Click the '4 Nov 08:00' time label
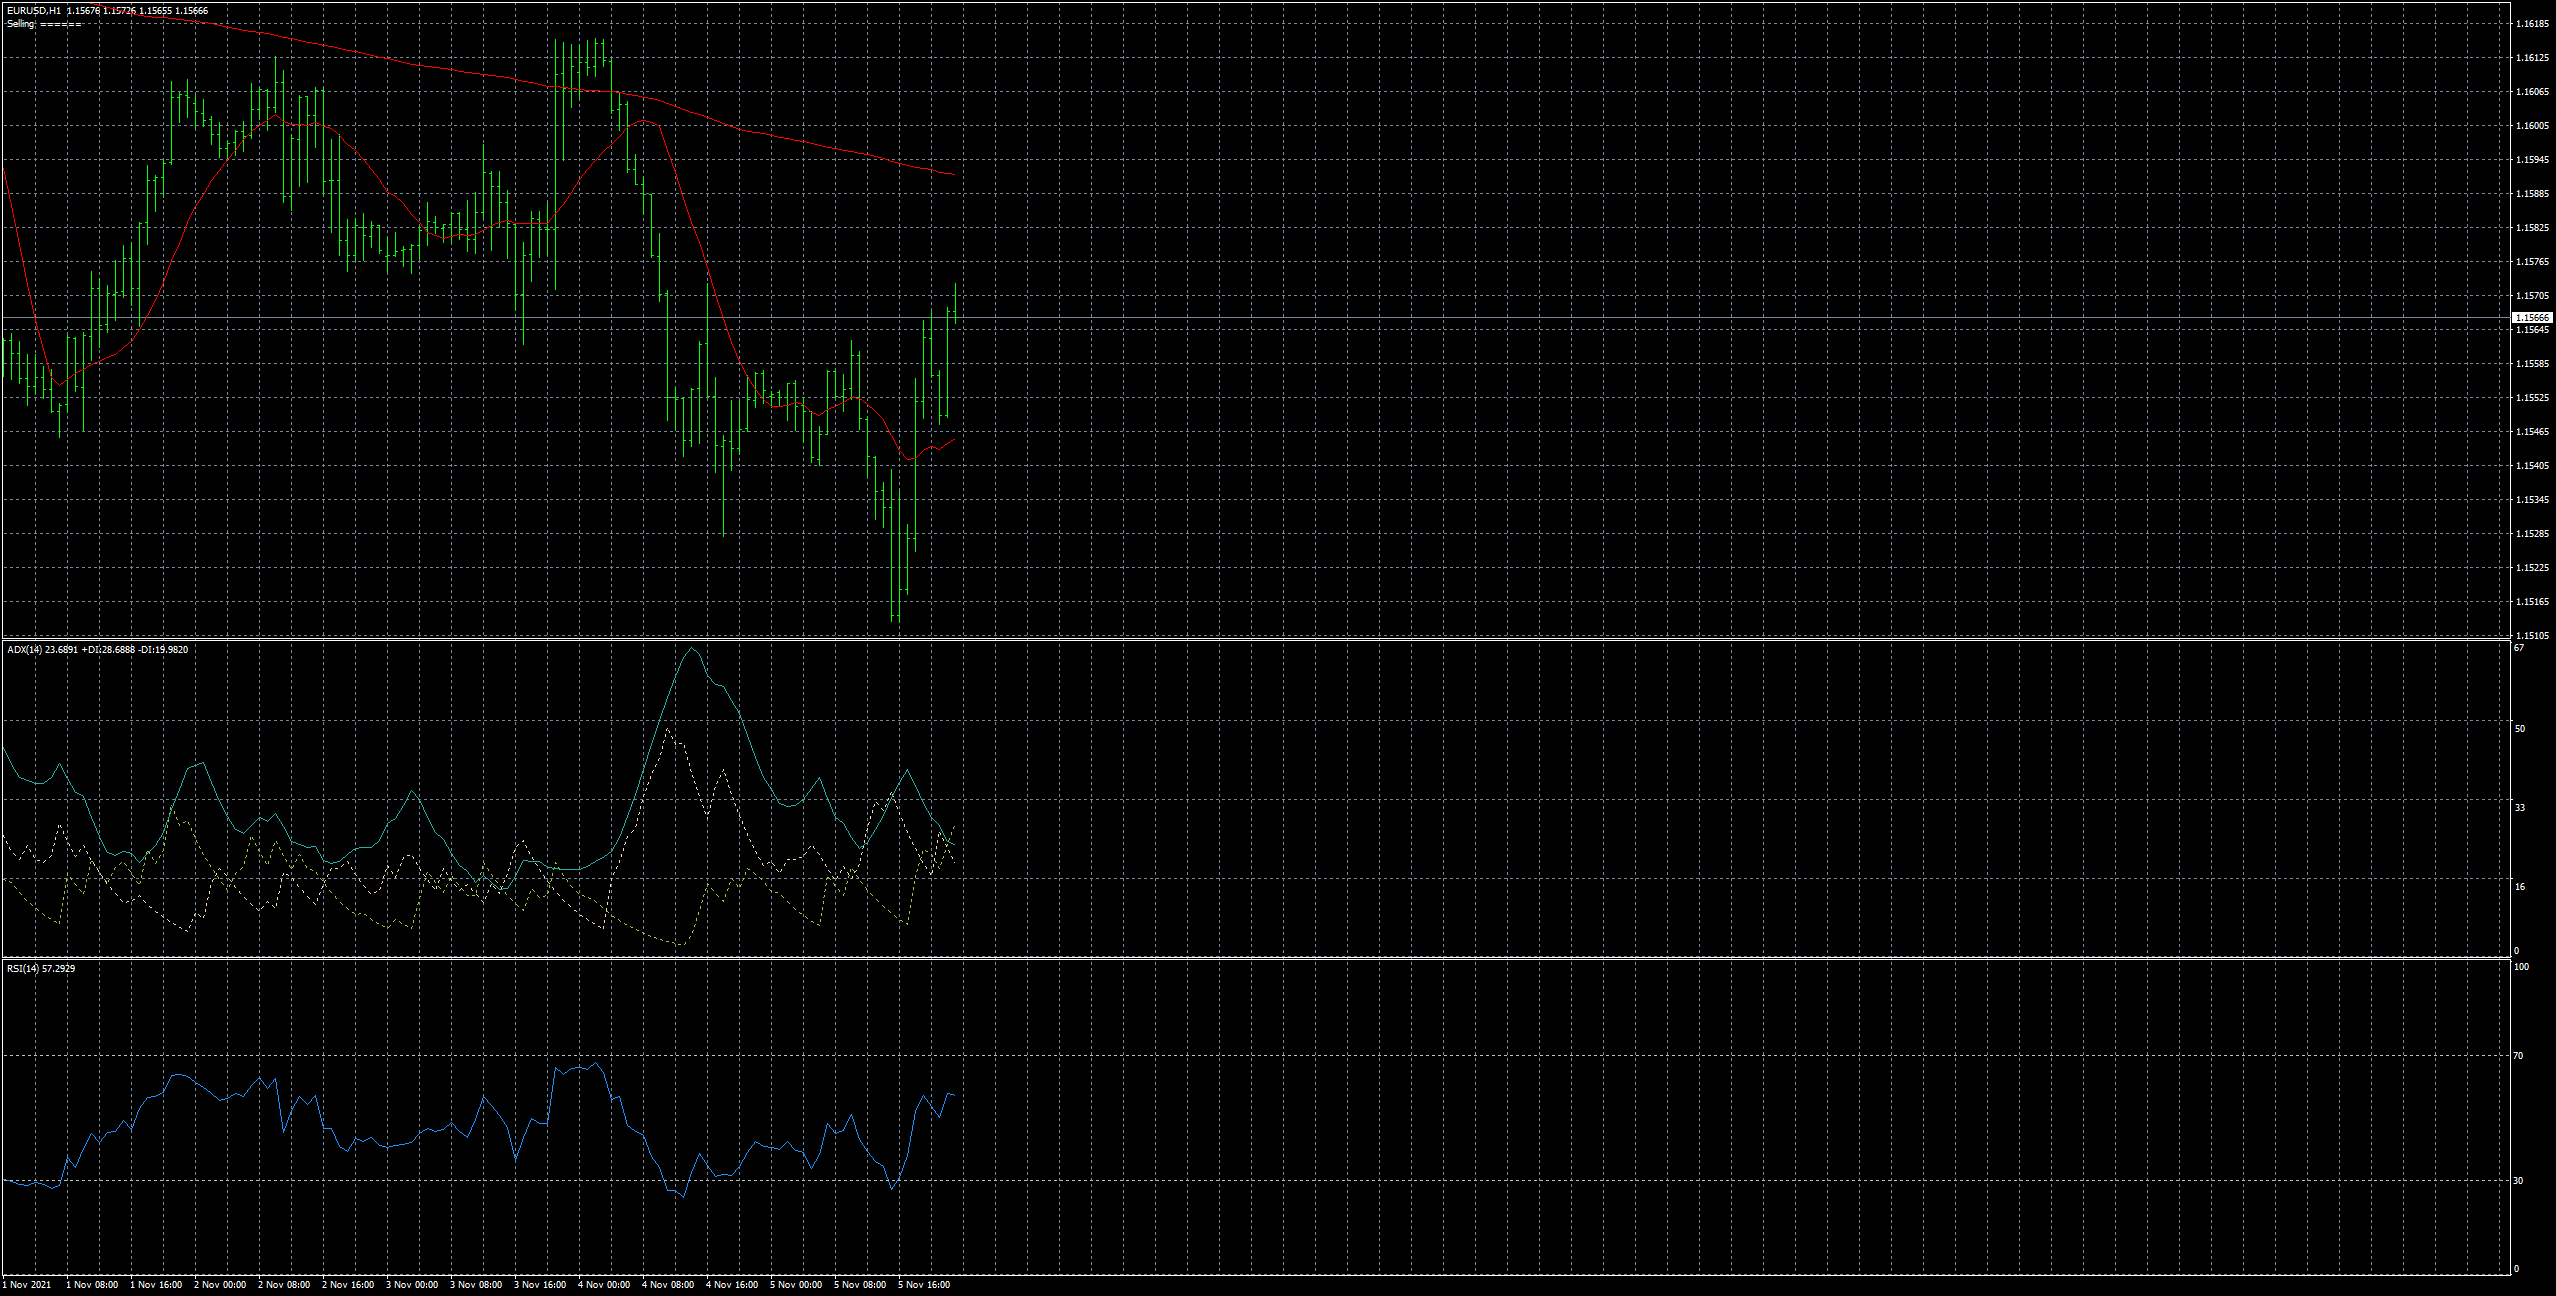 click(x=668, y=1285)
